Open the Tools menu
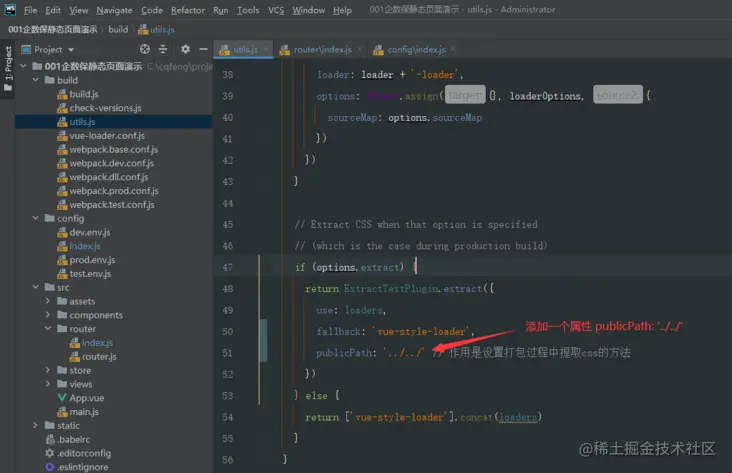Image resolution: width=732 pixels, height=473 pixels. point(248,10)
